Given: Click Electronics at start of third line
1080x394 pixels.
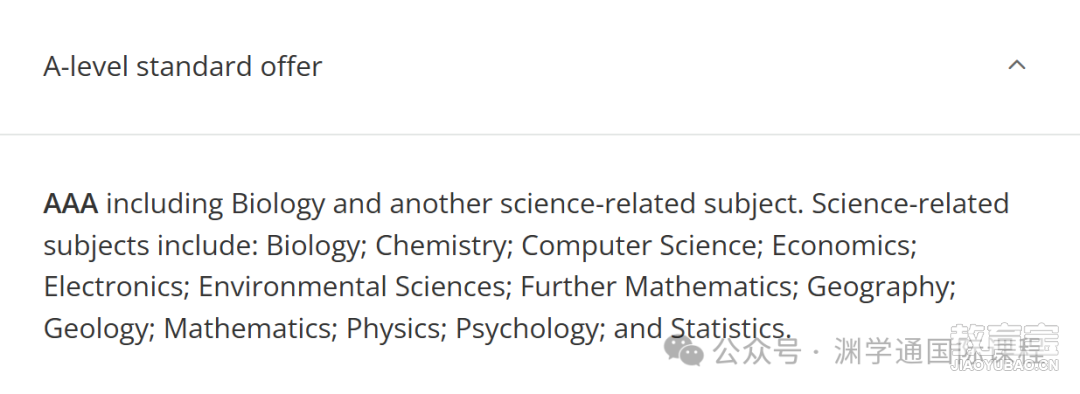Looking at the screenshot, I should [x=113, y=287].
